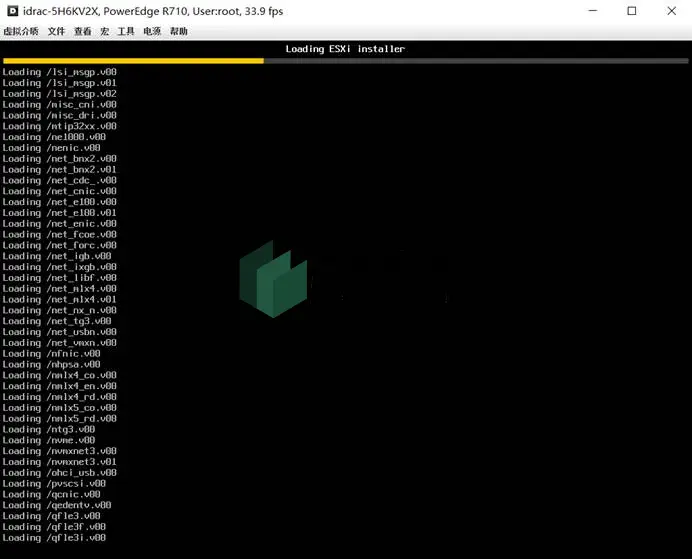Maximize the iDRAC console window
Screen dimensions: 692x559
pos(632,11)
